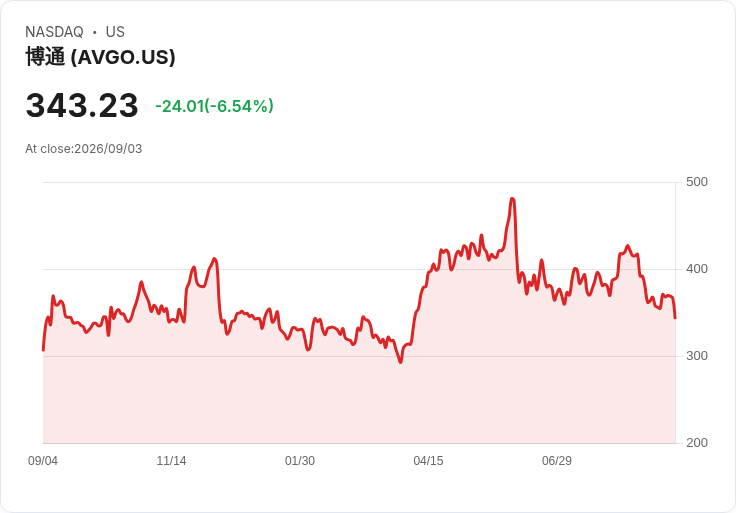This screenshot has width=736, height=513.
Task: Click the 06/29 x-axis date label
Action: 557,460
